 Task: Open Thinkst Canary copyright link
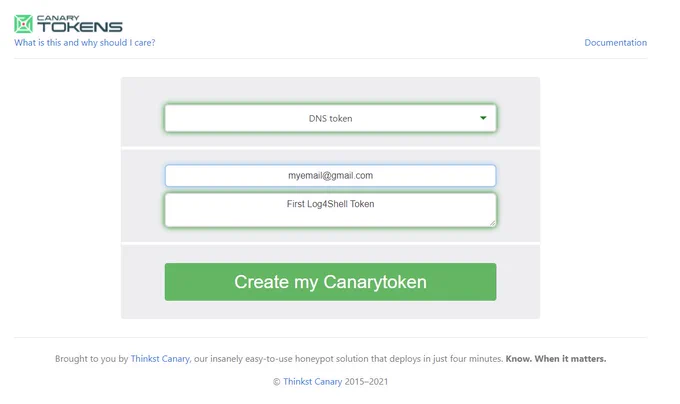pyautogui.click(x=313, y=382)
